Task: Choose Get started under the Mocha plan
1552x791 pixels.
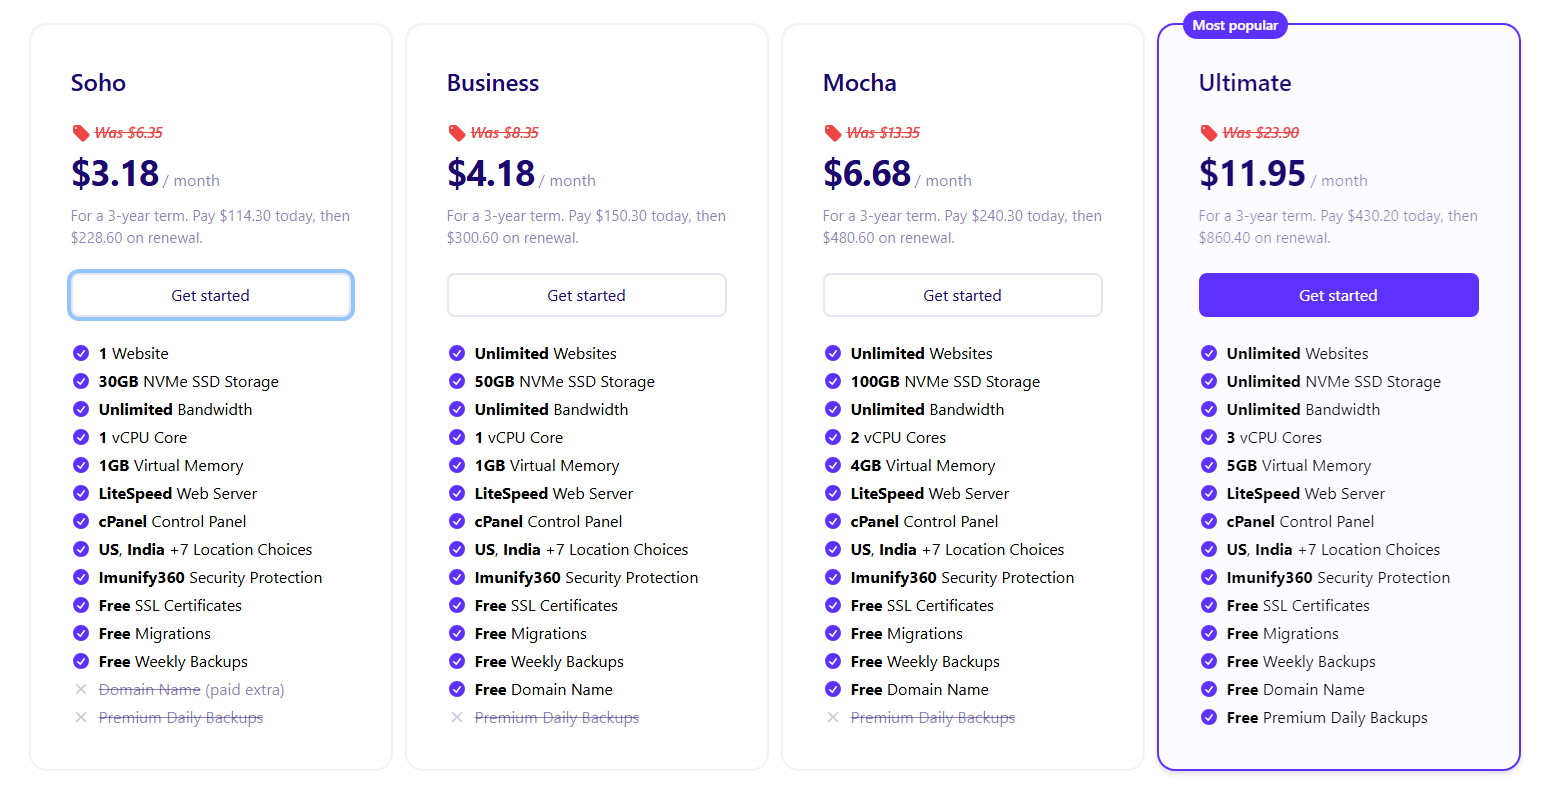Action: coord(963,295)
